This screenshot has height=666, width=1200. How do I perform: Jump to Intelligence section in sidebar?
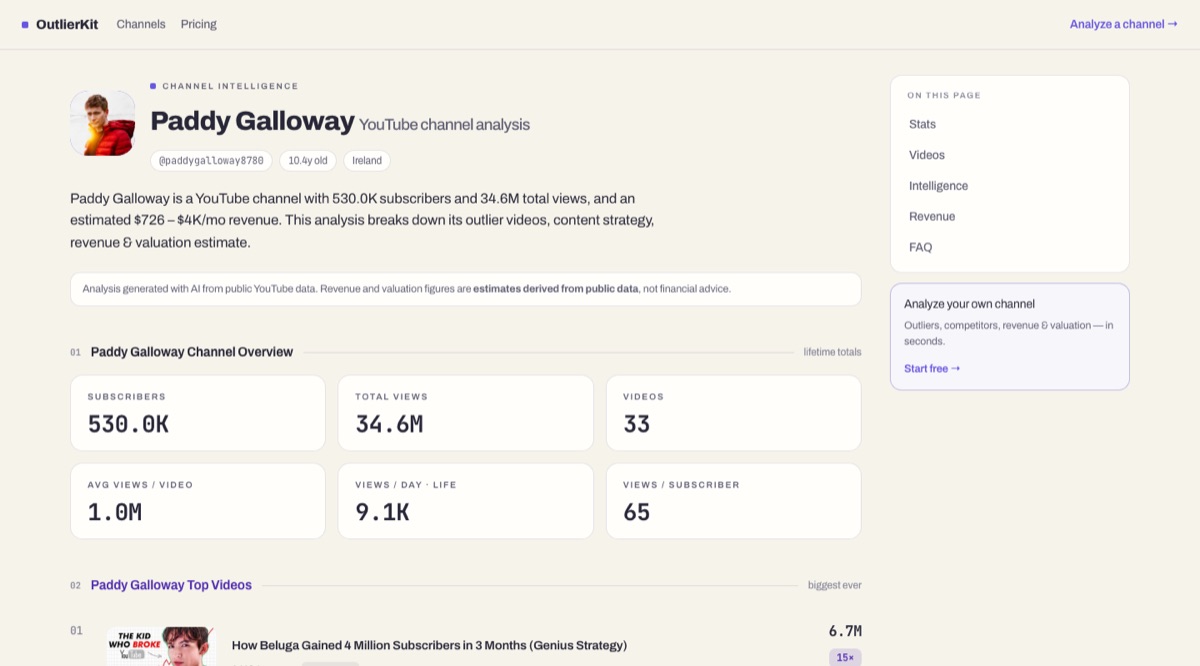point(938,186)
